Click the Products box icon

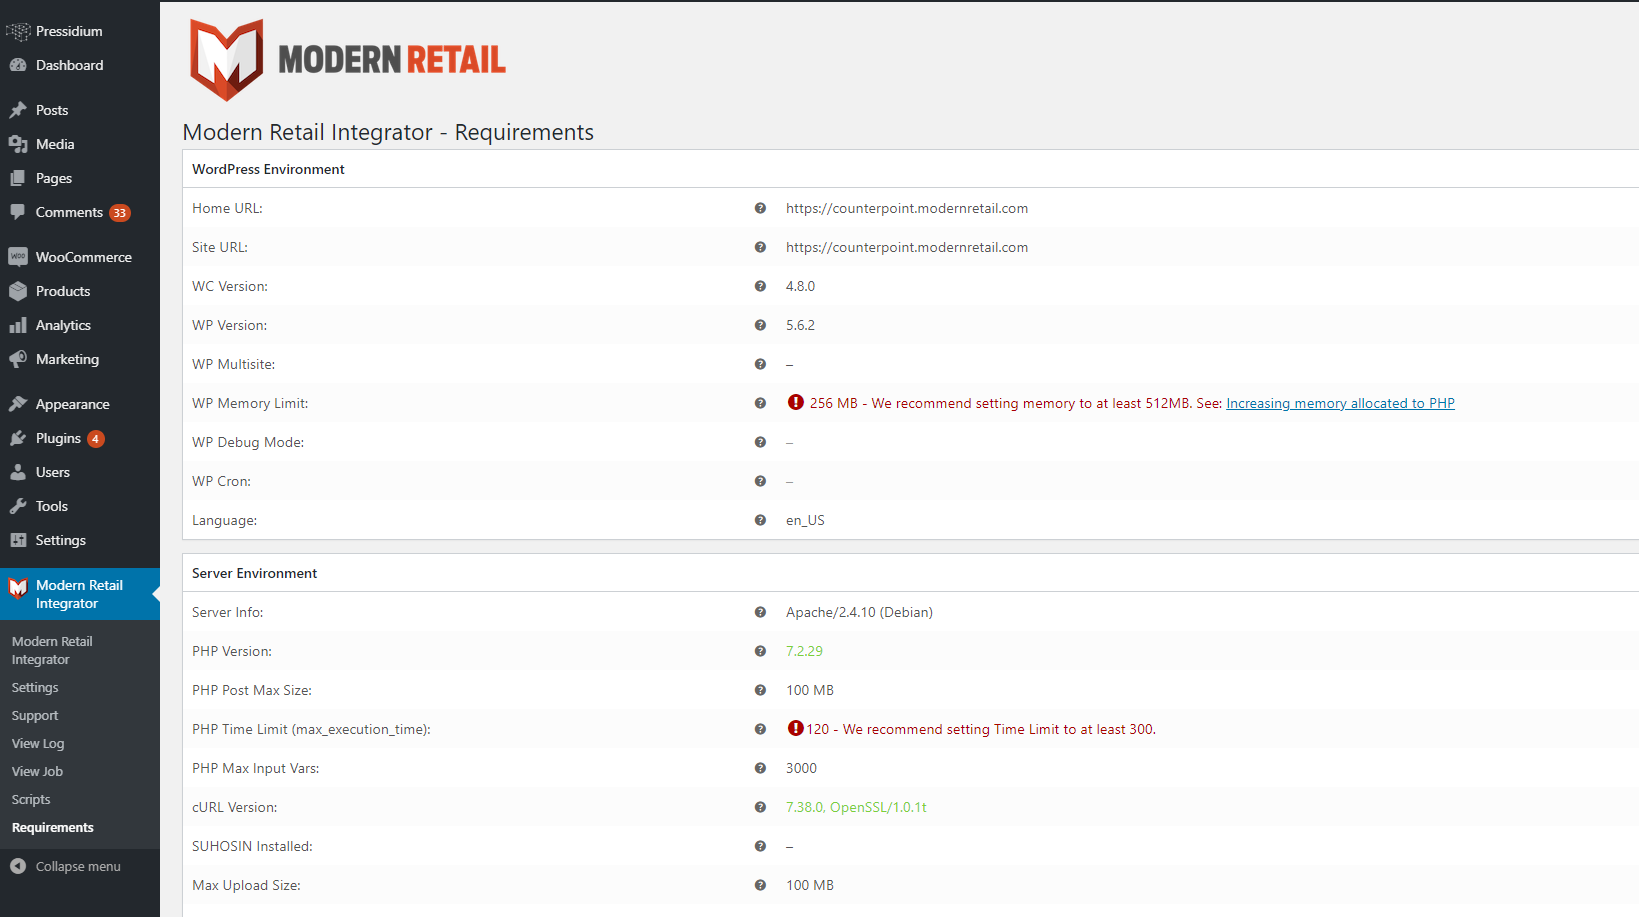18,291
